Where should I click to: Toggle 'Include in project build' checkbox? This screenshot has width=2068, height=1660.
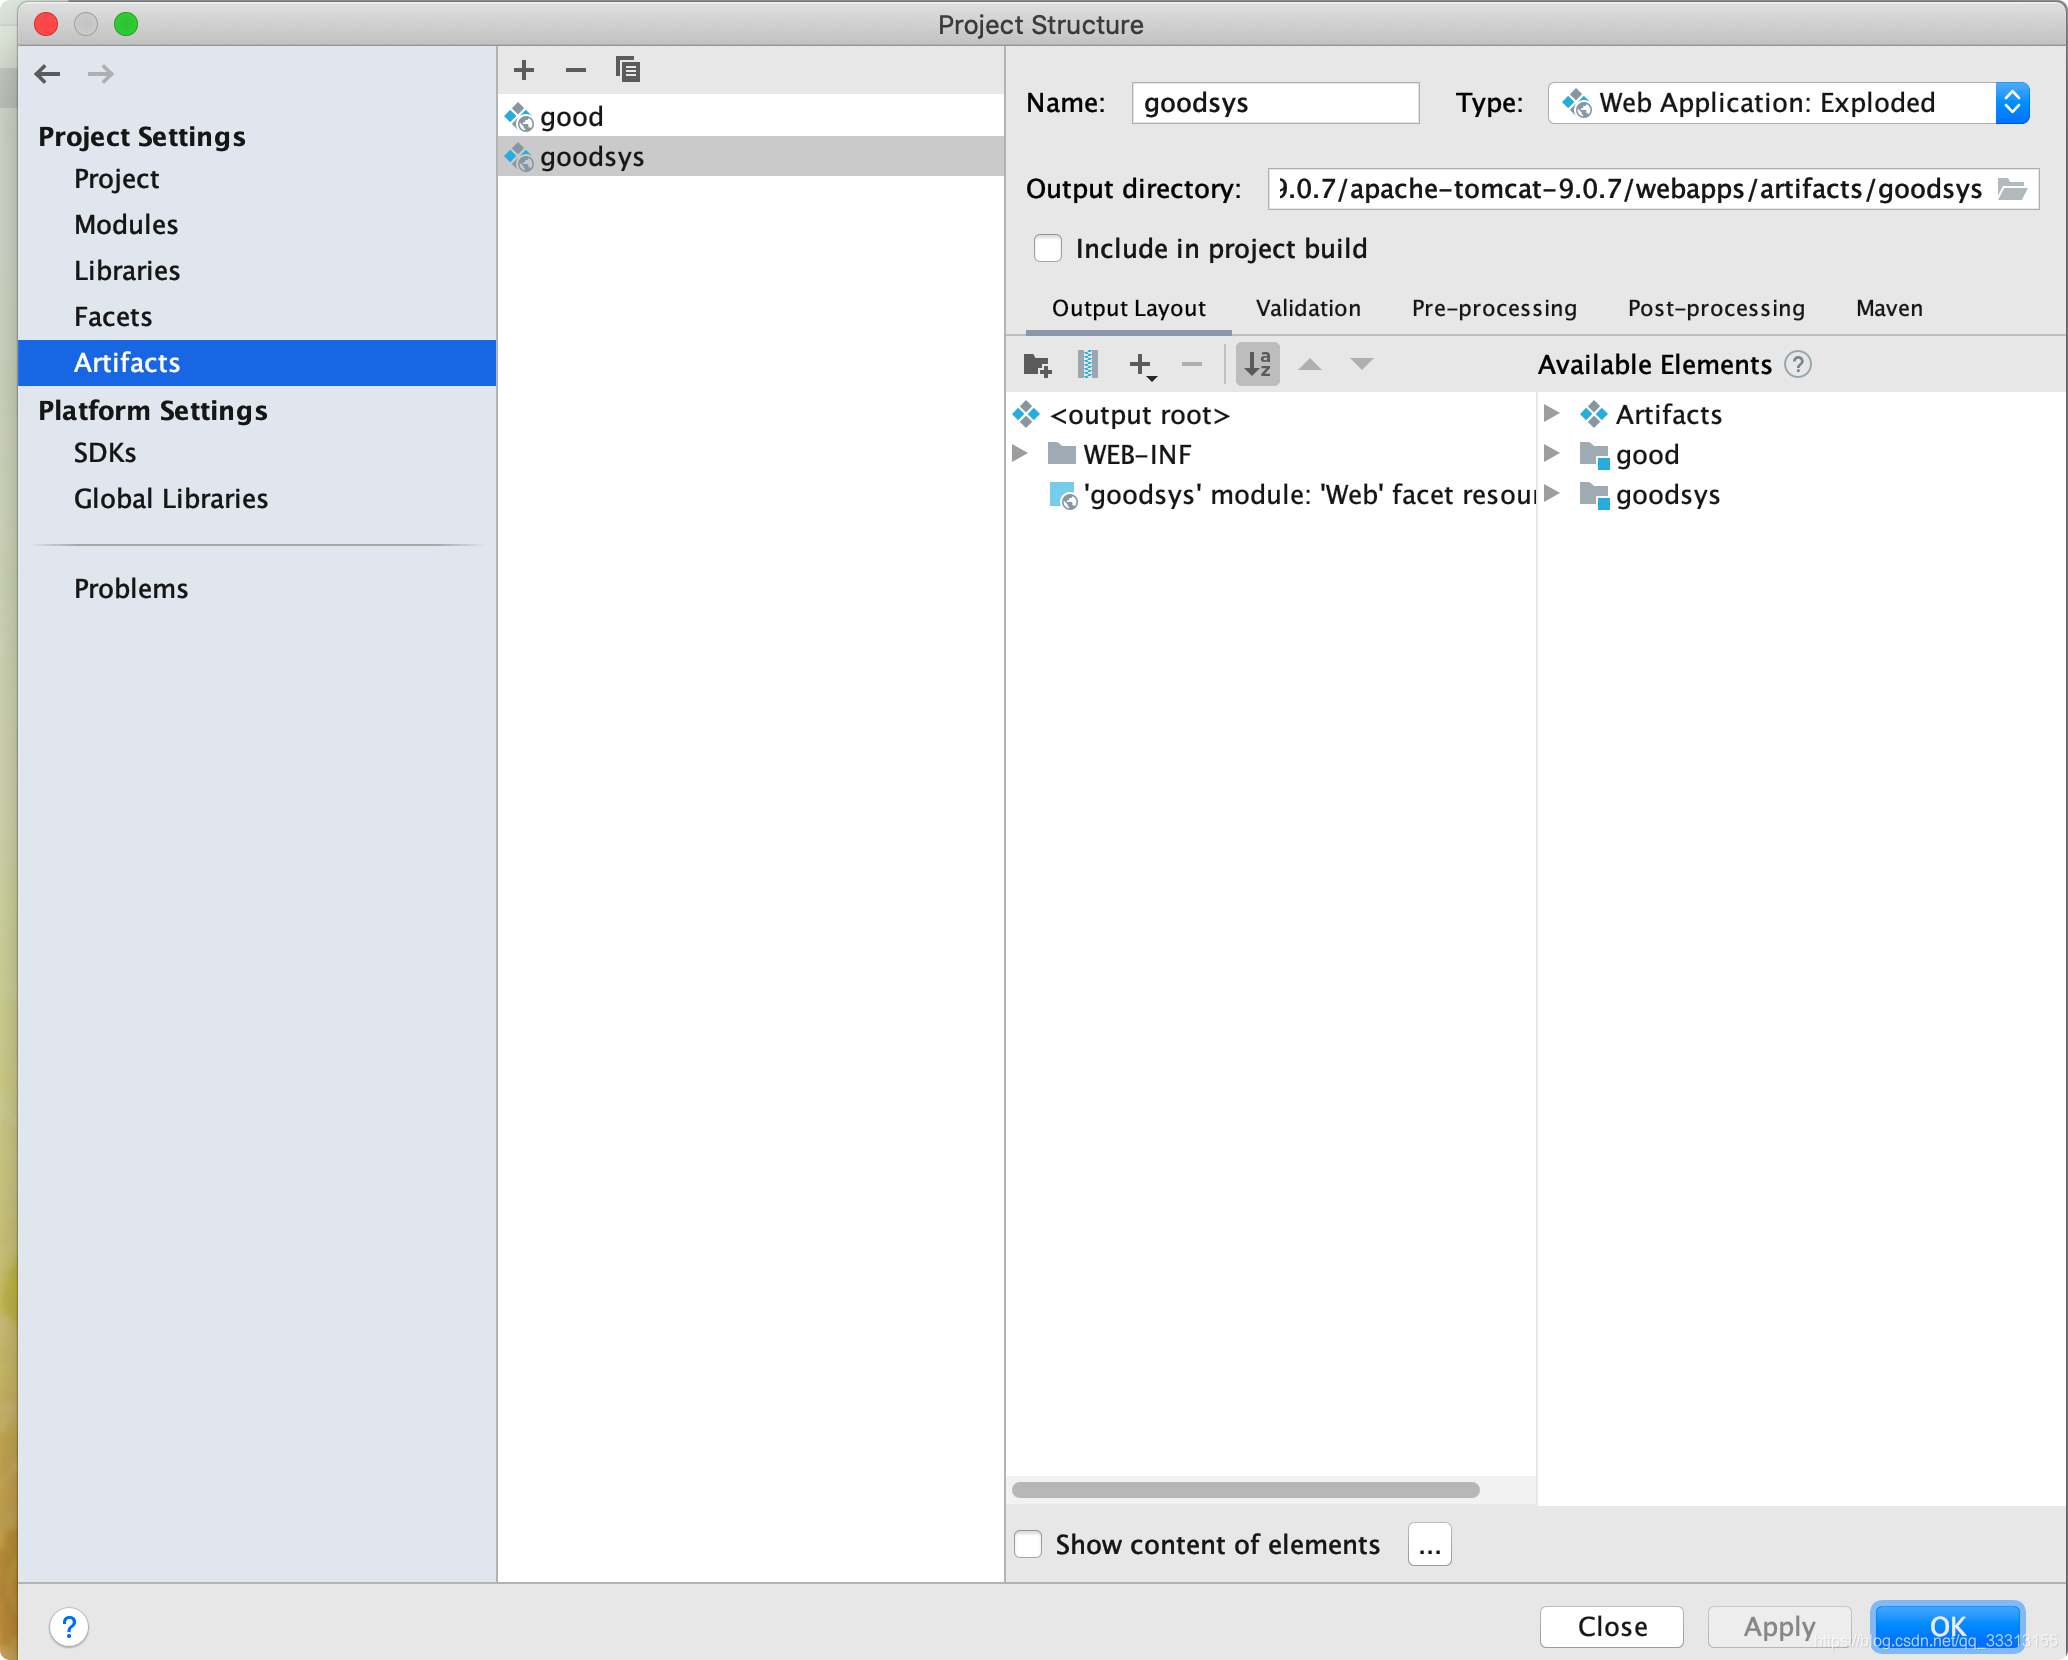coord(1047,249)
